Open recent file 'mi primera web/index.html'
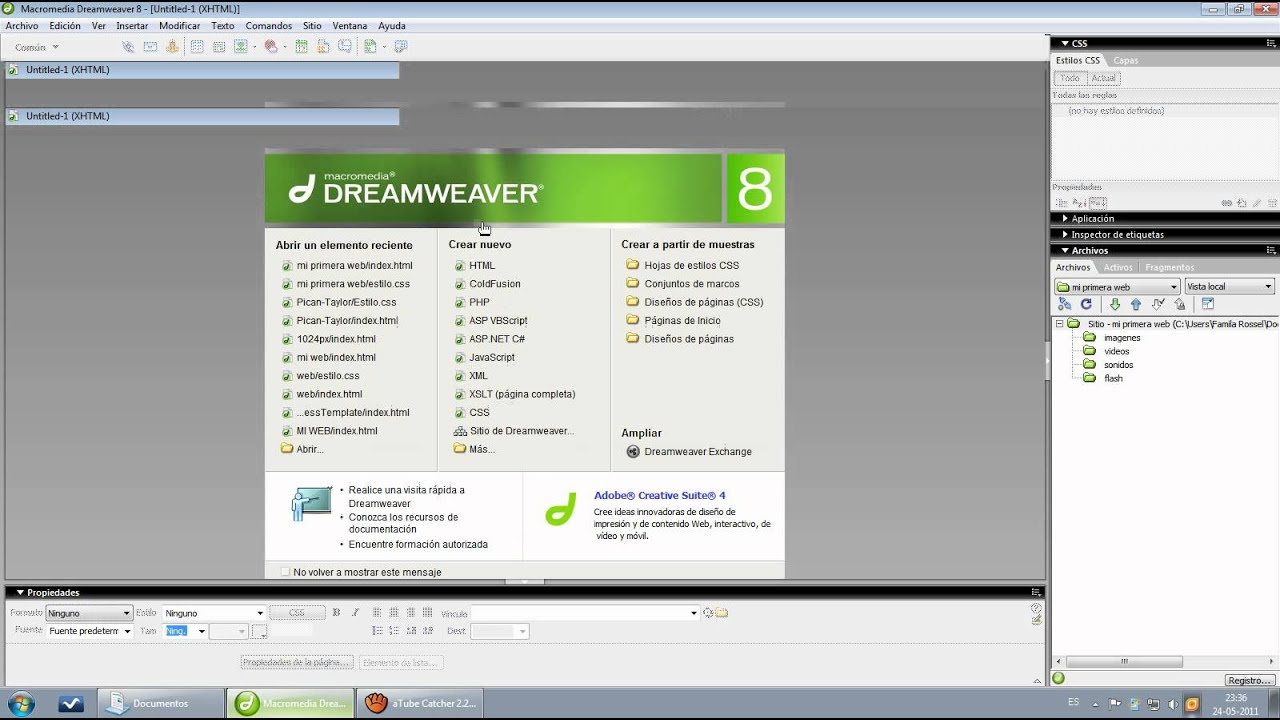1280x720 pixels. [x=354, y=266]
